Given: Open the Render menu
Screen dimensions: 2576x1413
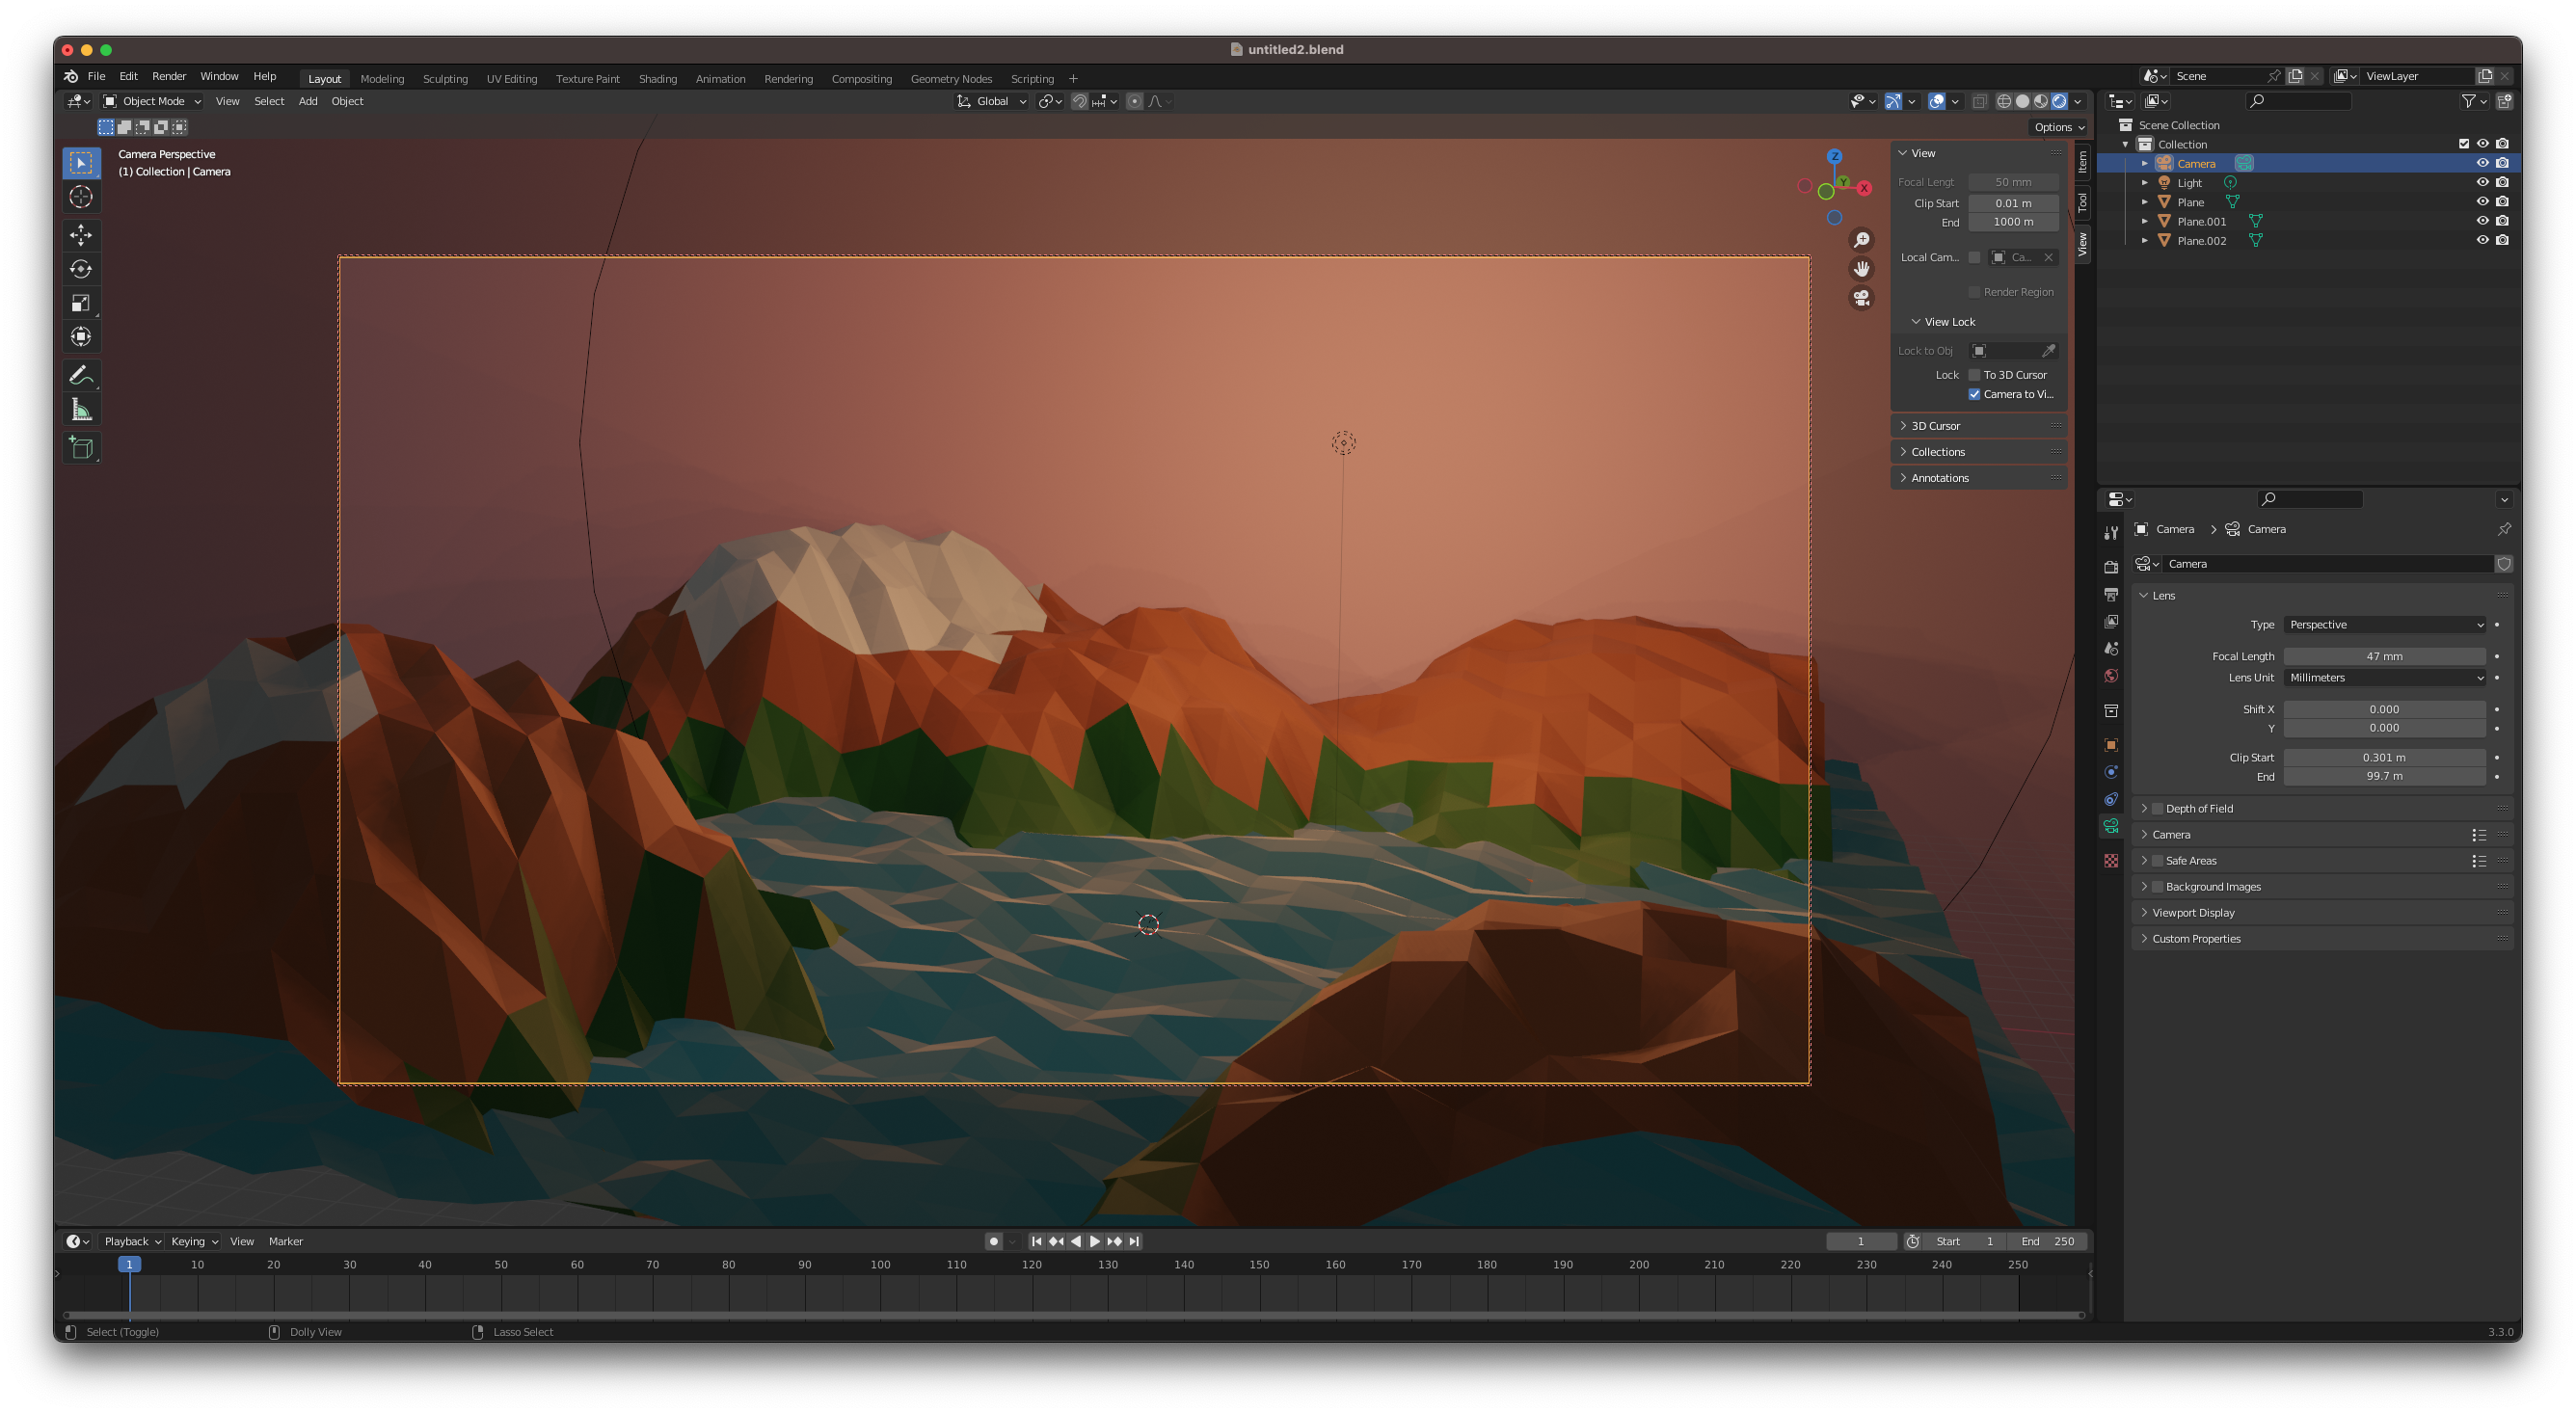Looking at the screenshot, I should tap(168, 76).
